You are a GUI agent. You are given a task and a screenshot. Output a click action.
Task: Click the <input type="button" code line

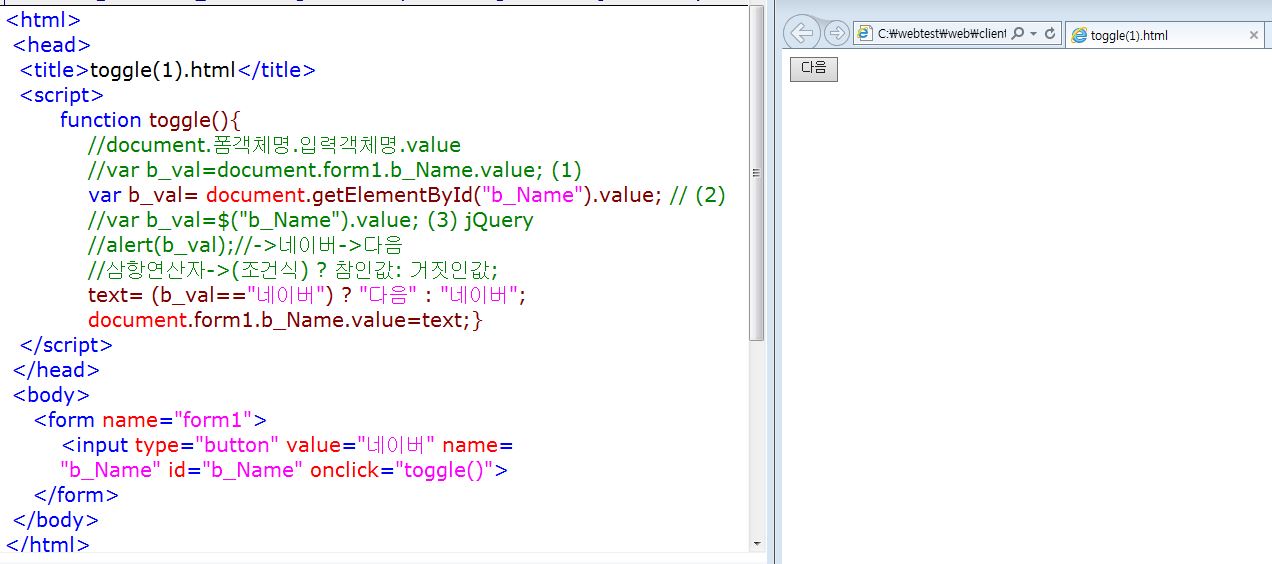[x=287, y=445]
